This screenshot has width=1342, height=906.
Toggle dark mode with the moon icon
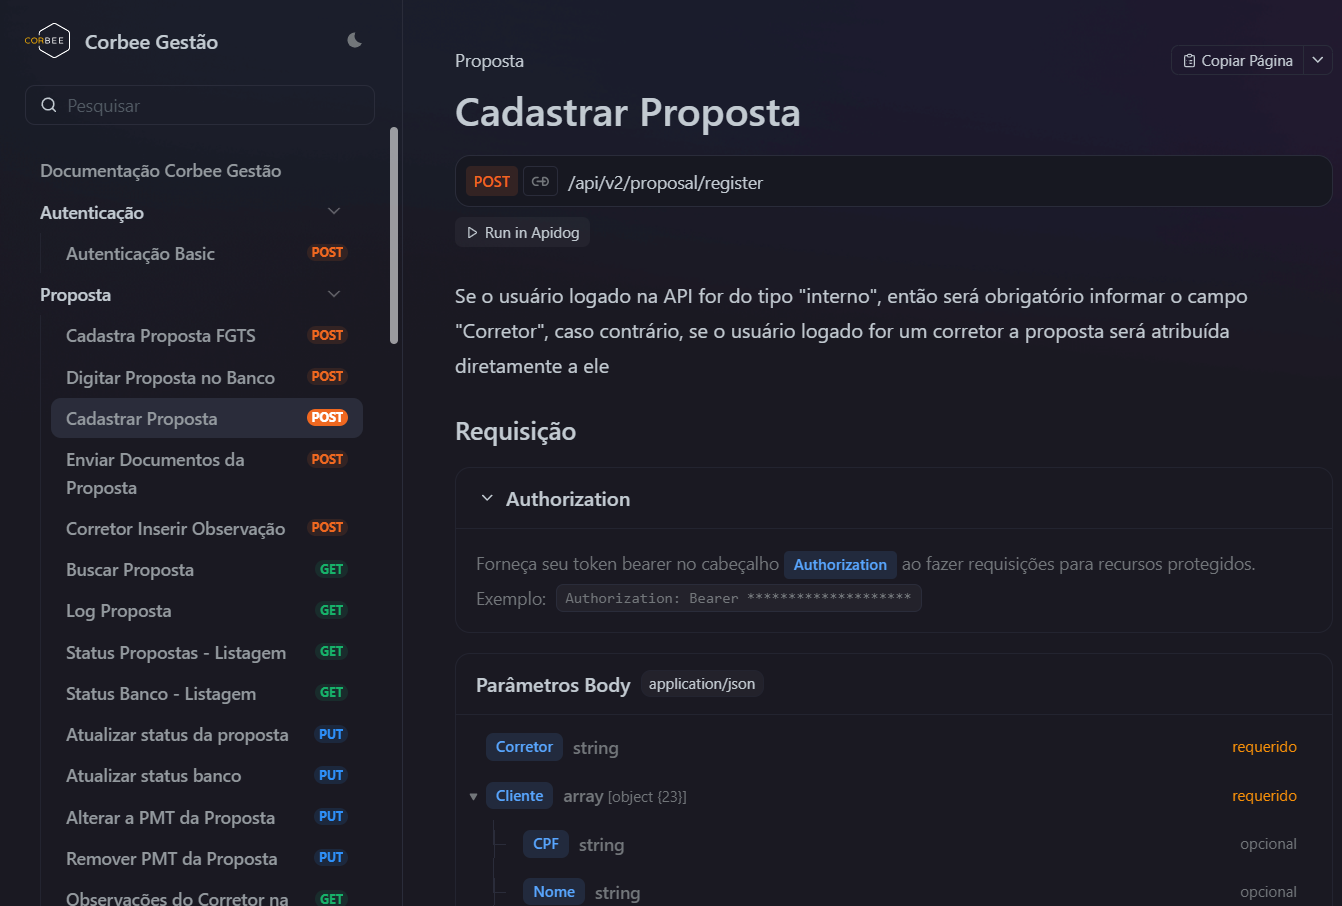[x=354, y=40]
